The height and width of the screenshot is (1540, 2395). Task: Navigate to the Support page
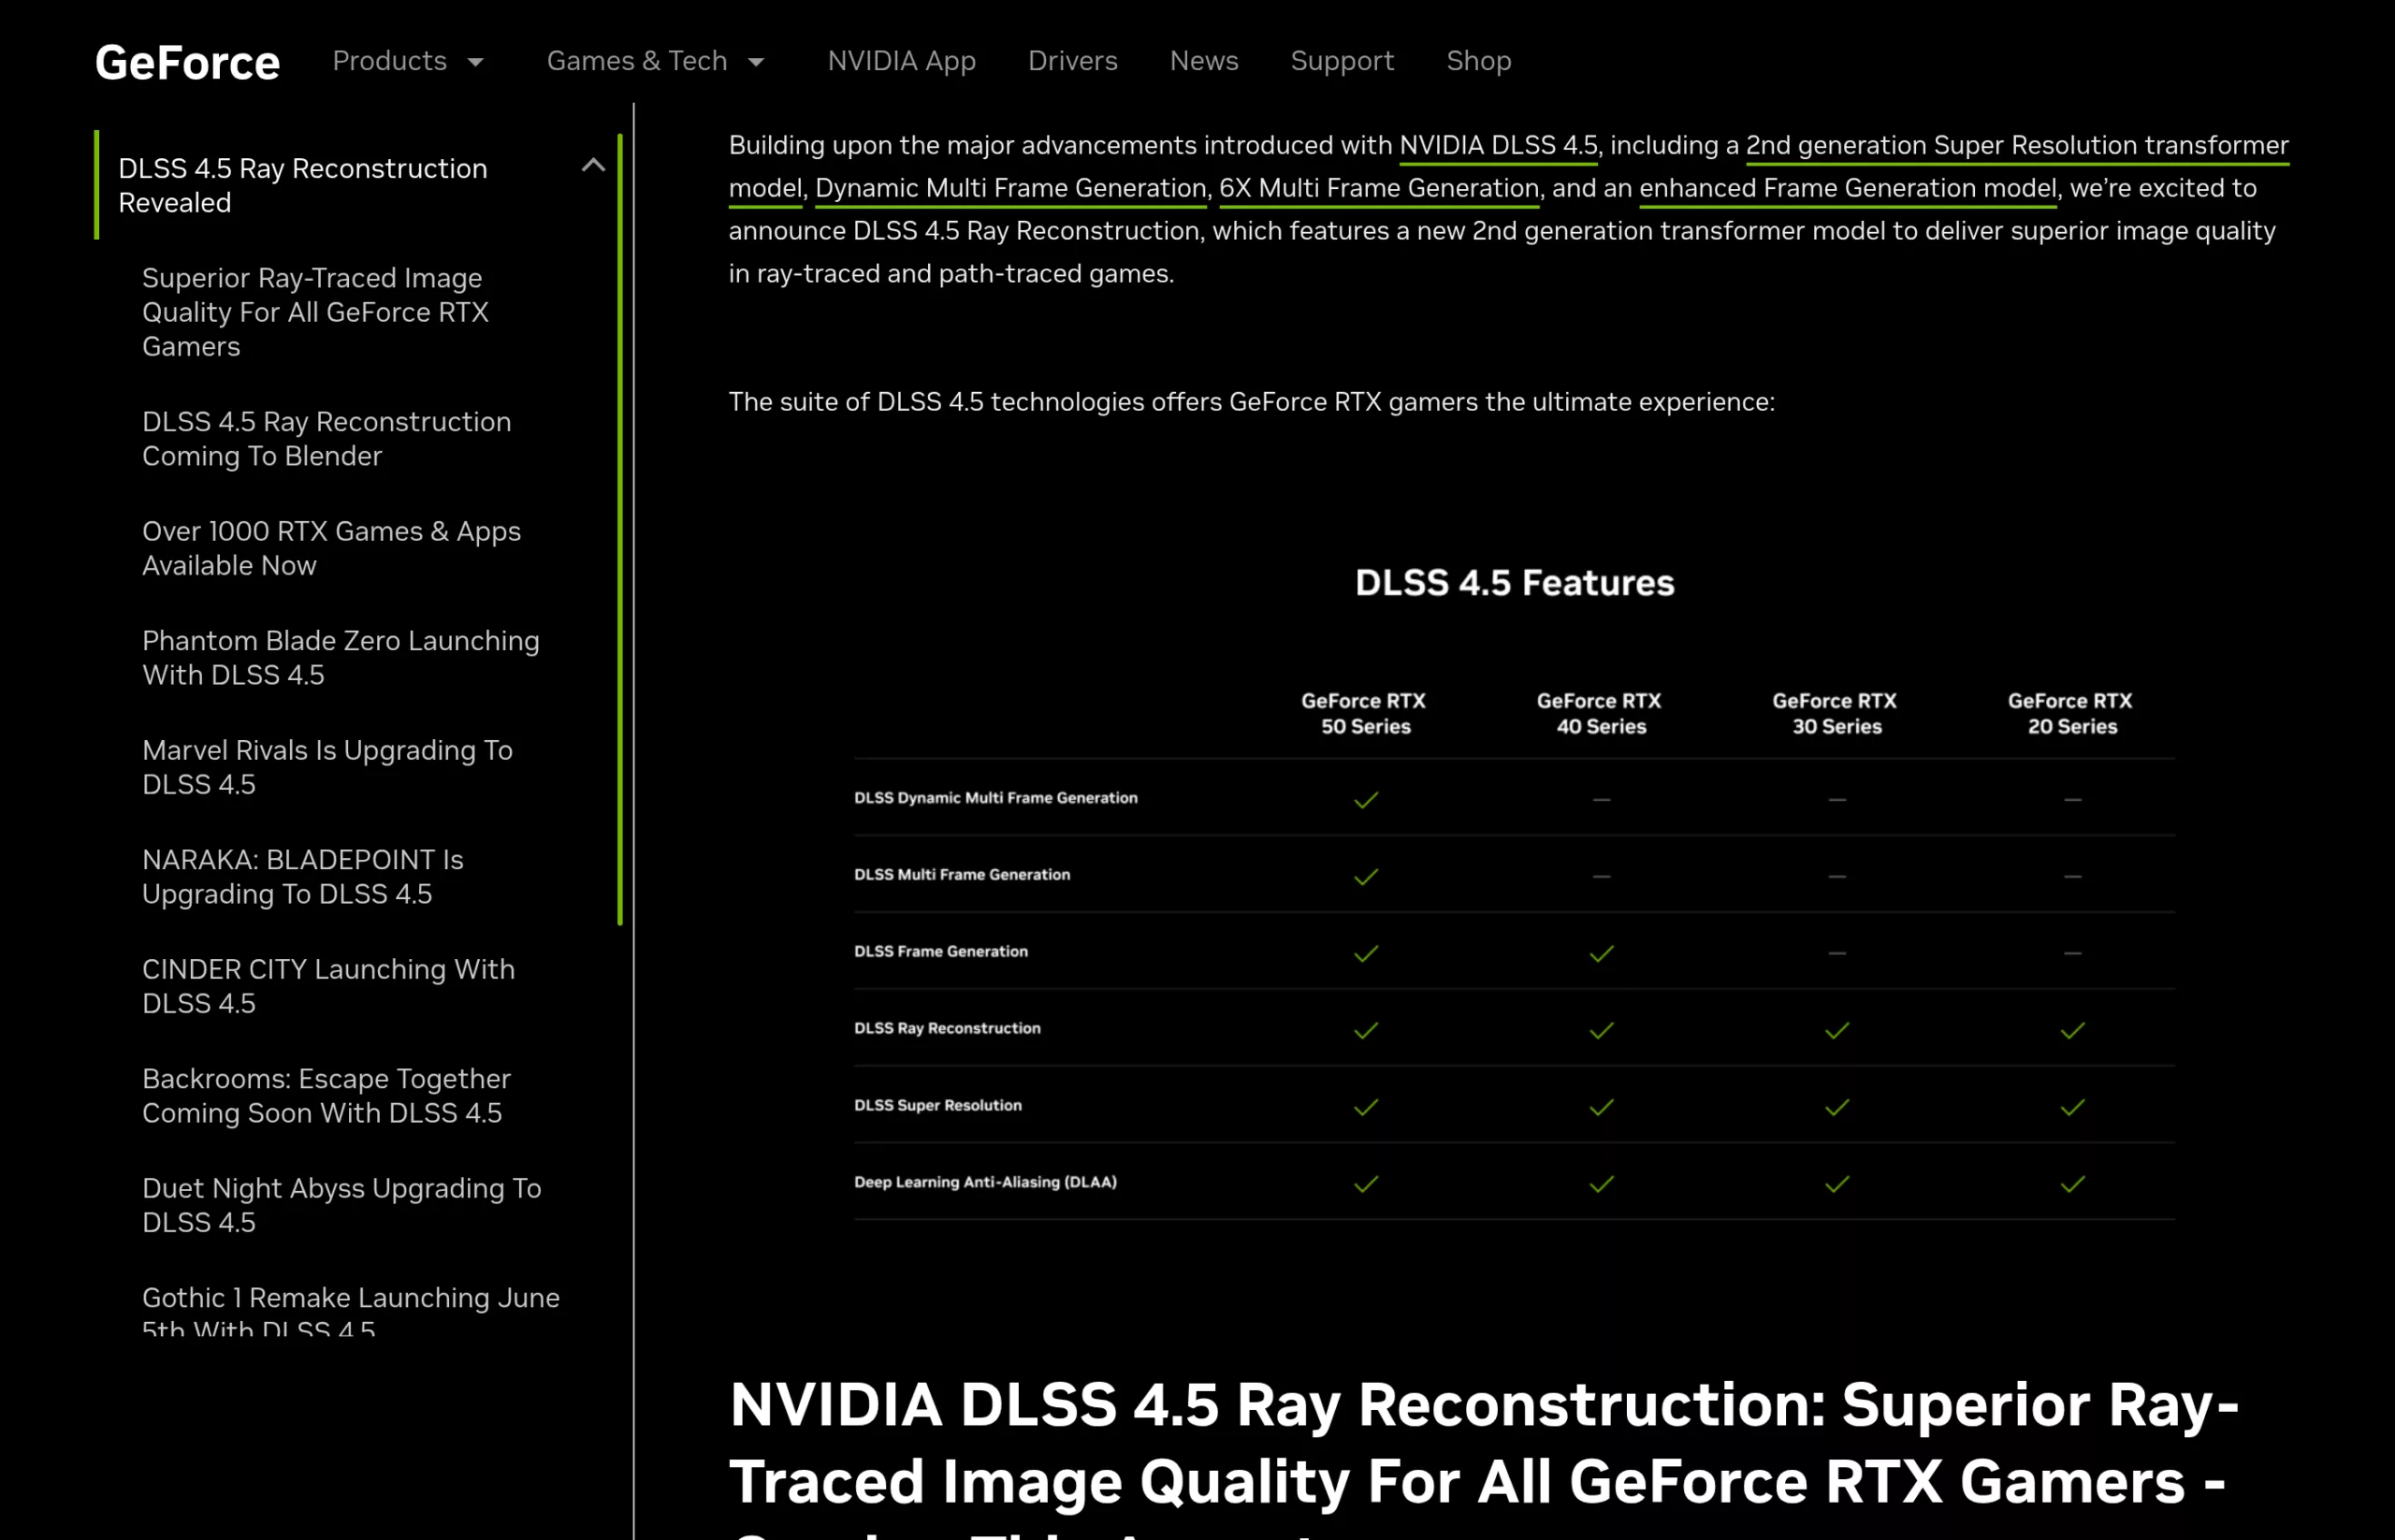[x=1342, y=61]
